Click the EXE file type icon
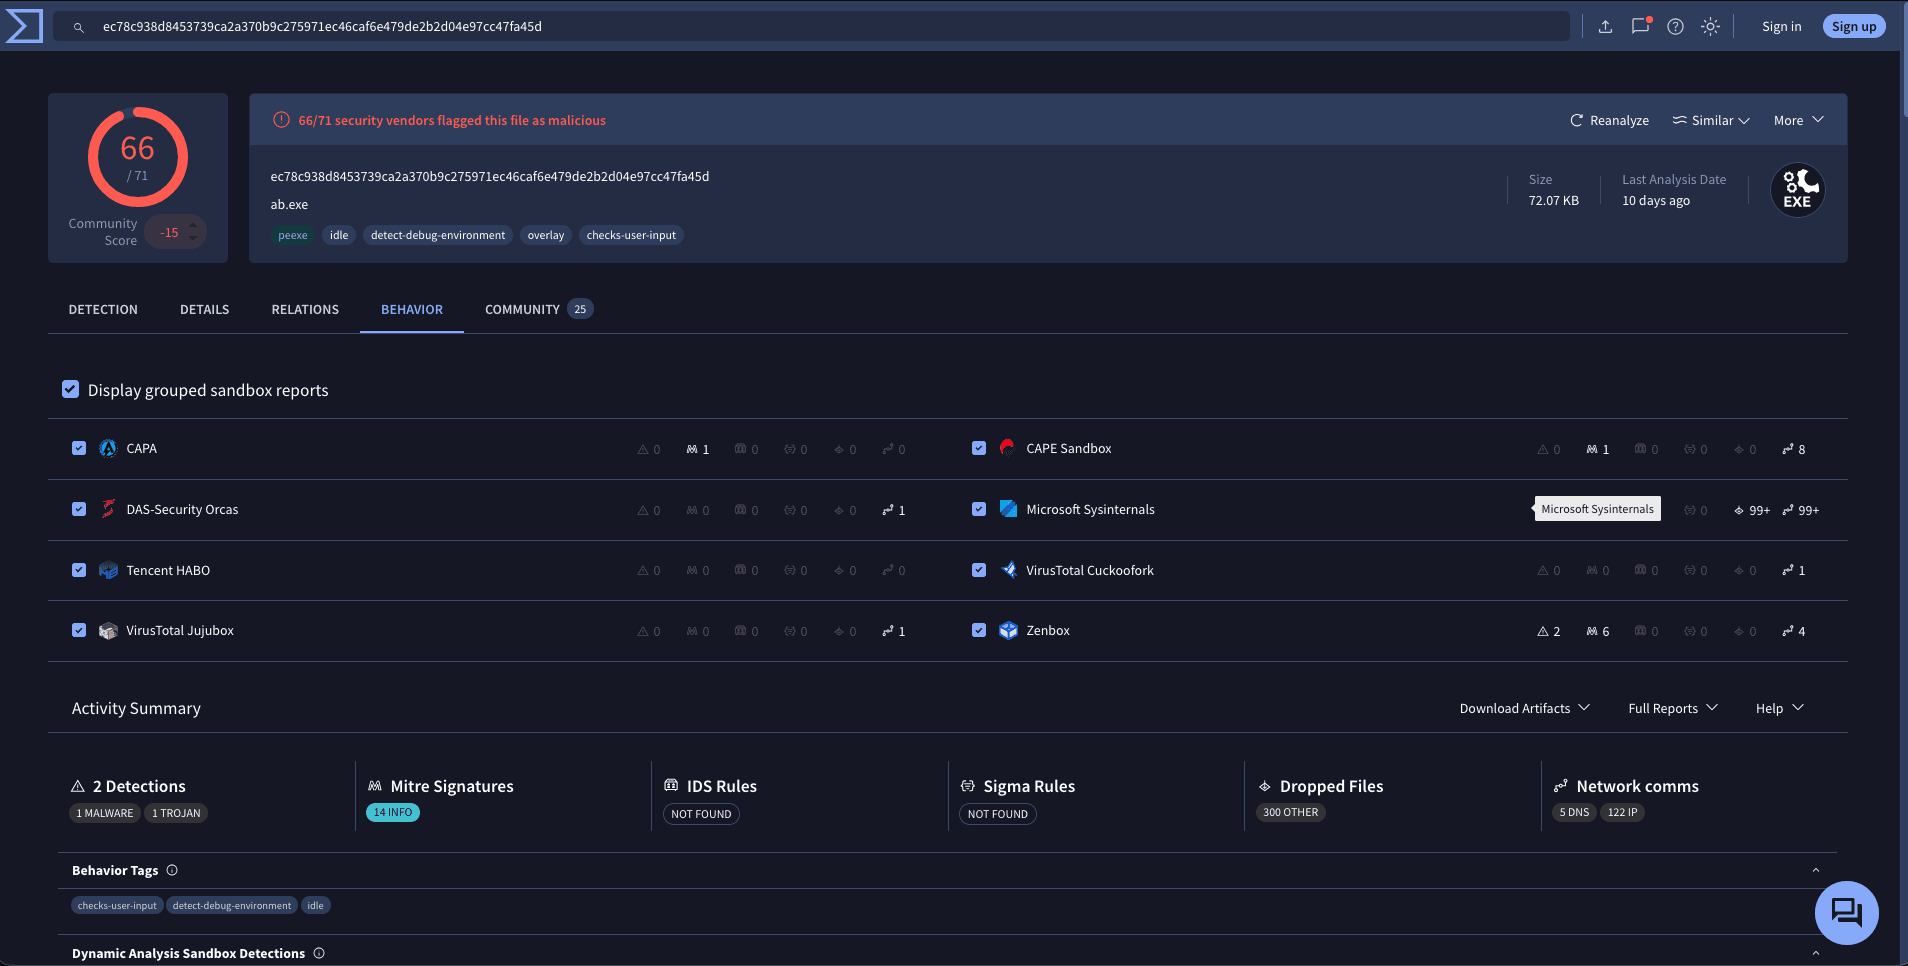Screen dimensions: 1908x966 click(x=1797, y=190)
